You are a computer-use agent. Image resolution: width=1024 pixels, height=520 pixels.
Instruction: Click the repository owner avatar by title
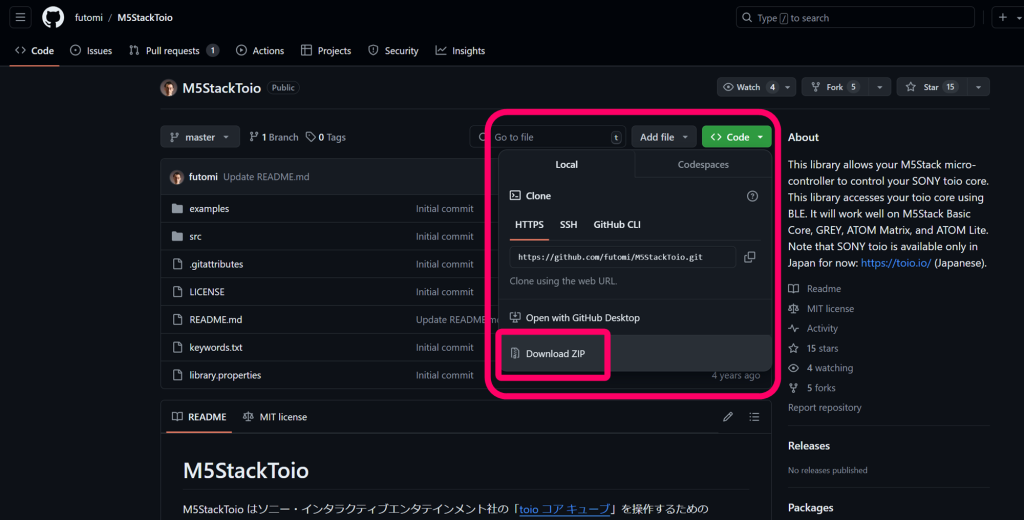point(168,88)
